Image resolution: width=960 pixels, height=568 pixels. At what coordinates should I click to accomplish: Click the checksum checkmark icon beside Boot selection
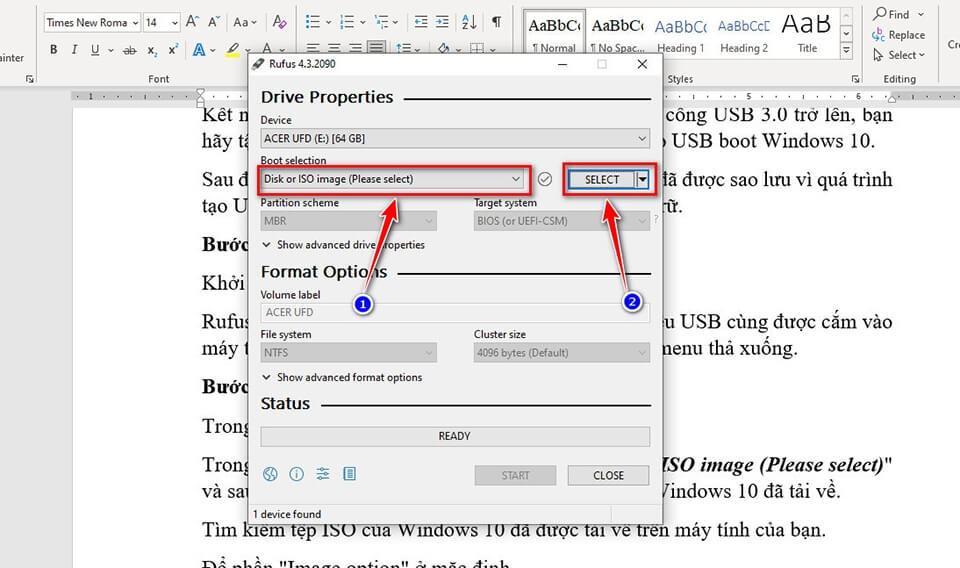544,179
